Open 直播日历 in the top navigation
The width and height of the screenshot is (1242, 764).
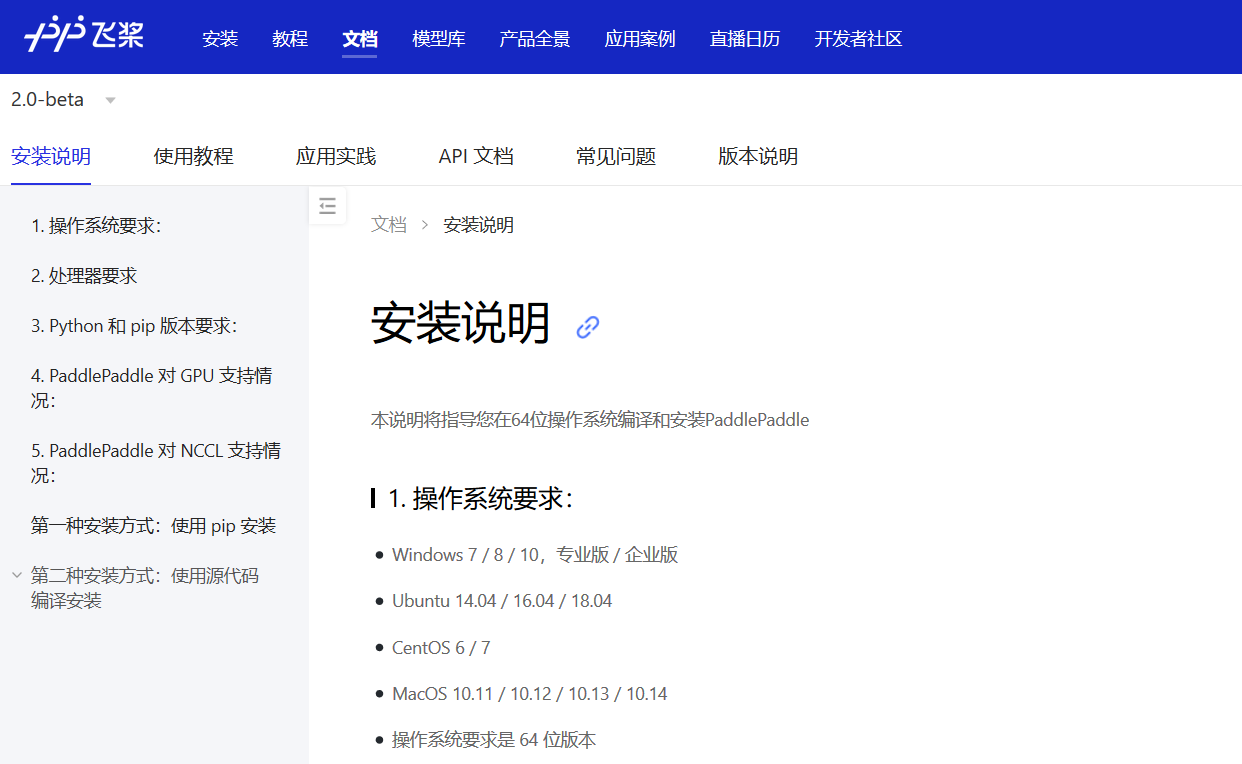(x=745, y=39)
